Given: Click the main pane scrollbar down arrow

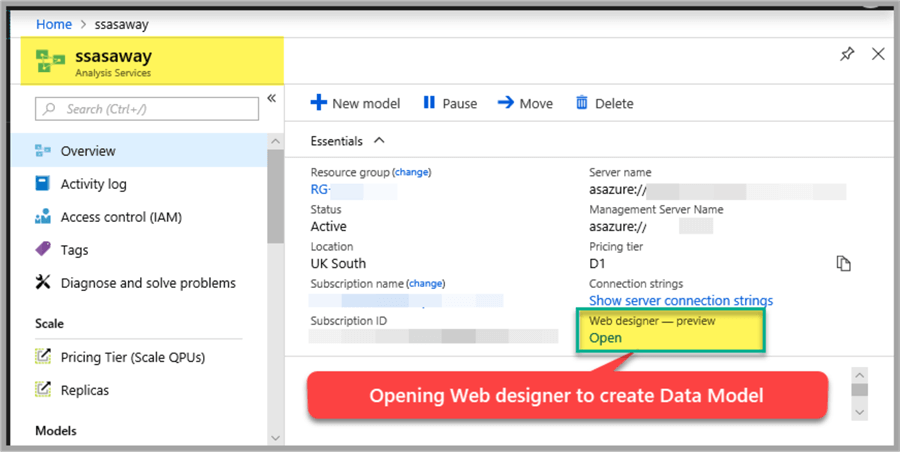Looking at the screenshot, I should click(859, 412).
